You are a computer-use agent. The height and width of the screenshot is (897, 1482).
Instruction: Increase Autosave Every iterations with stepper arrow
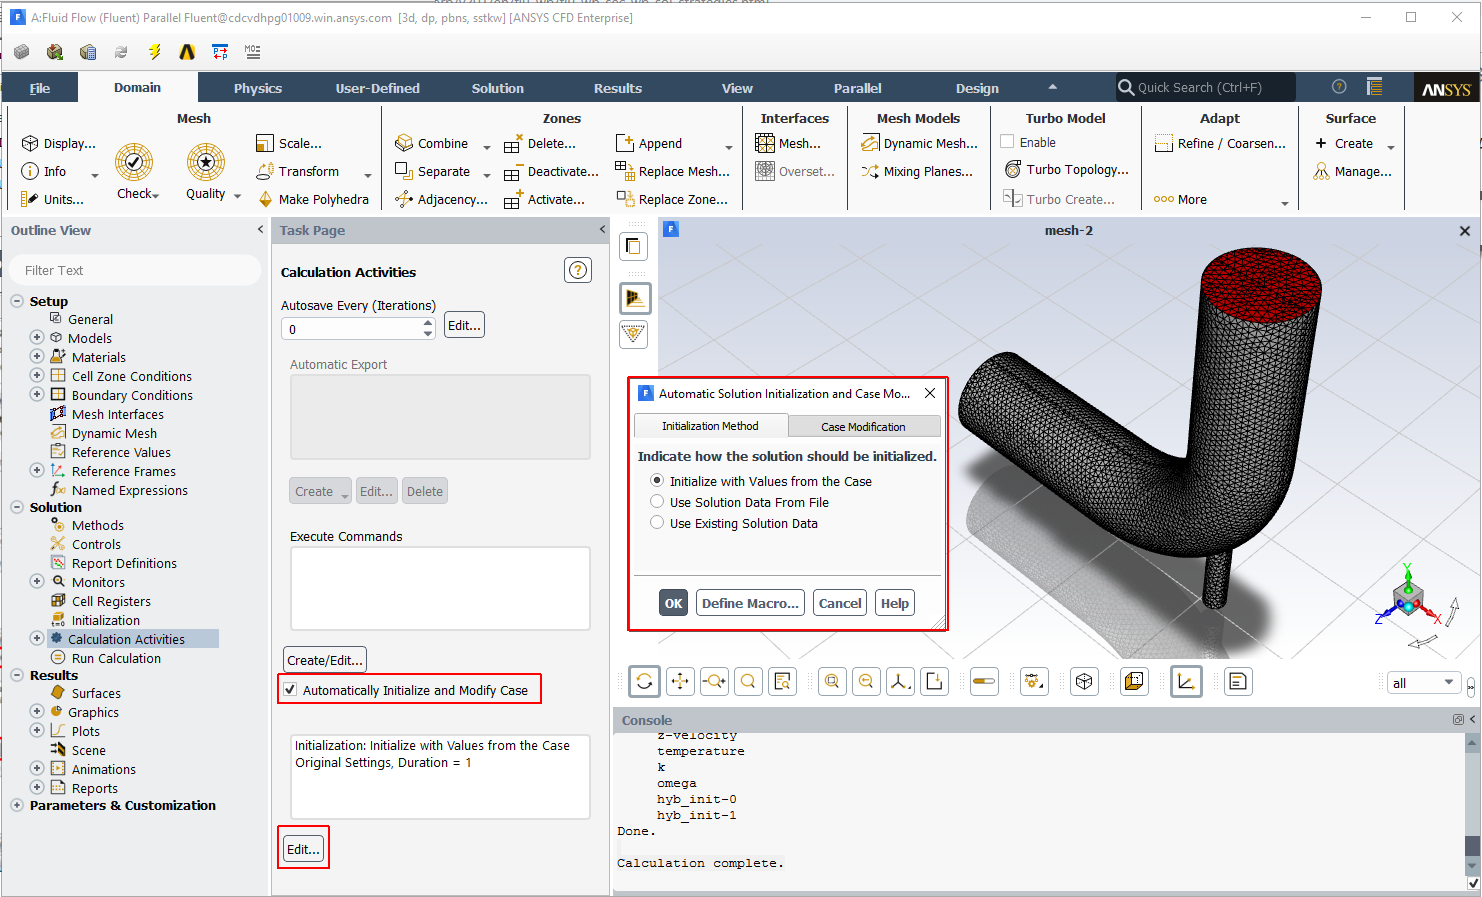click(428, 323)
